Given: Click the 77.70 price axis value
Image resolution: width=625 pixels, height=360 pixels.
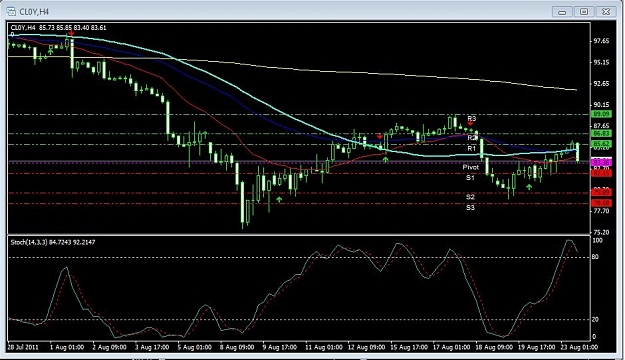Looking at the screenshot, I should pos(601,210).
